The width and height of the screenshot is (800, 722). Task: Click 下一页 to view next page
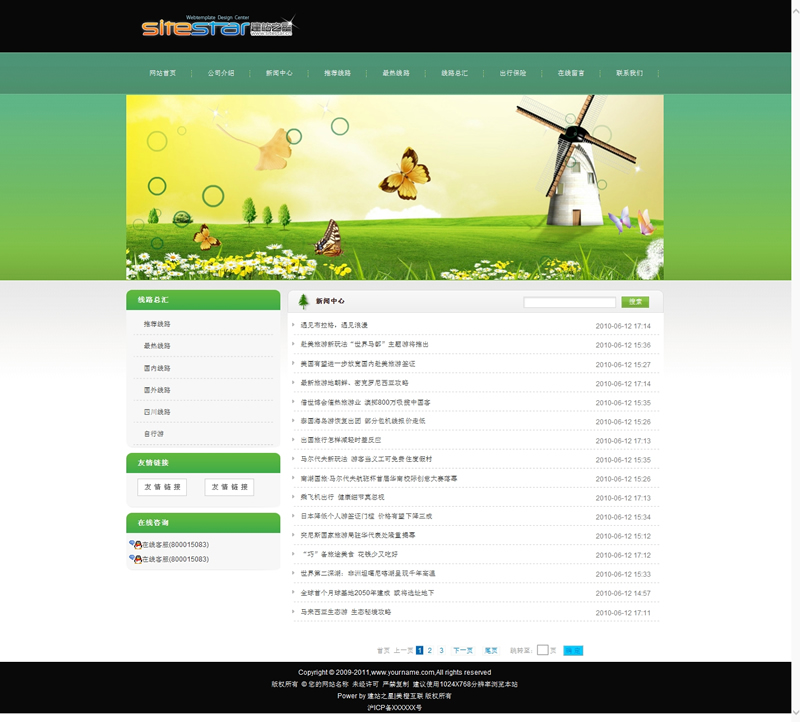(x=463, y=650)
